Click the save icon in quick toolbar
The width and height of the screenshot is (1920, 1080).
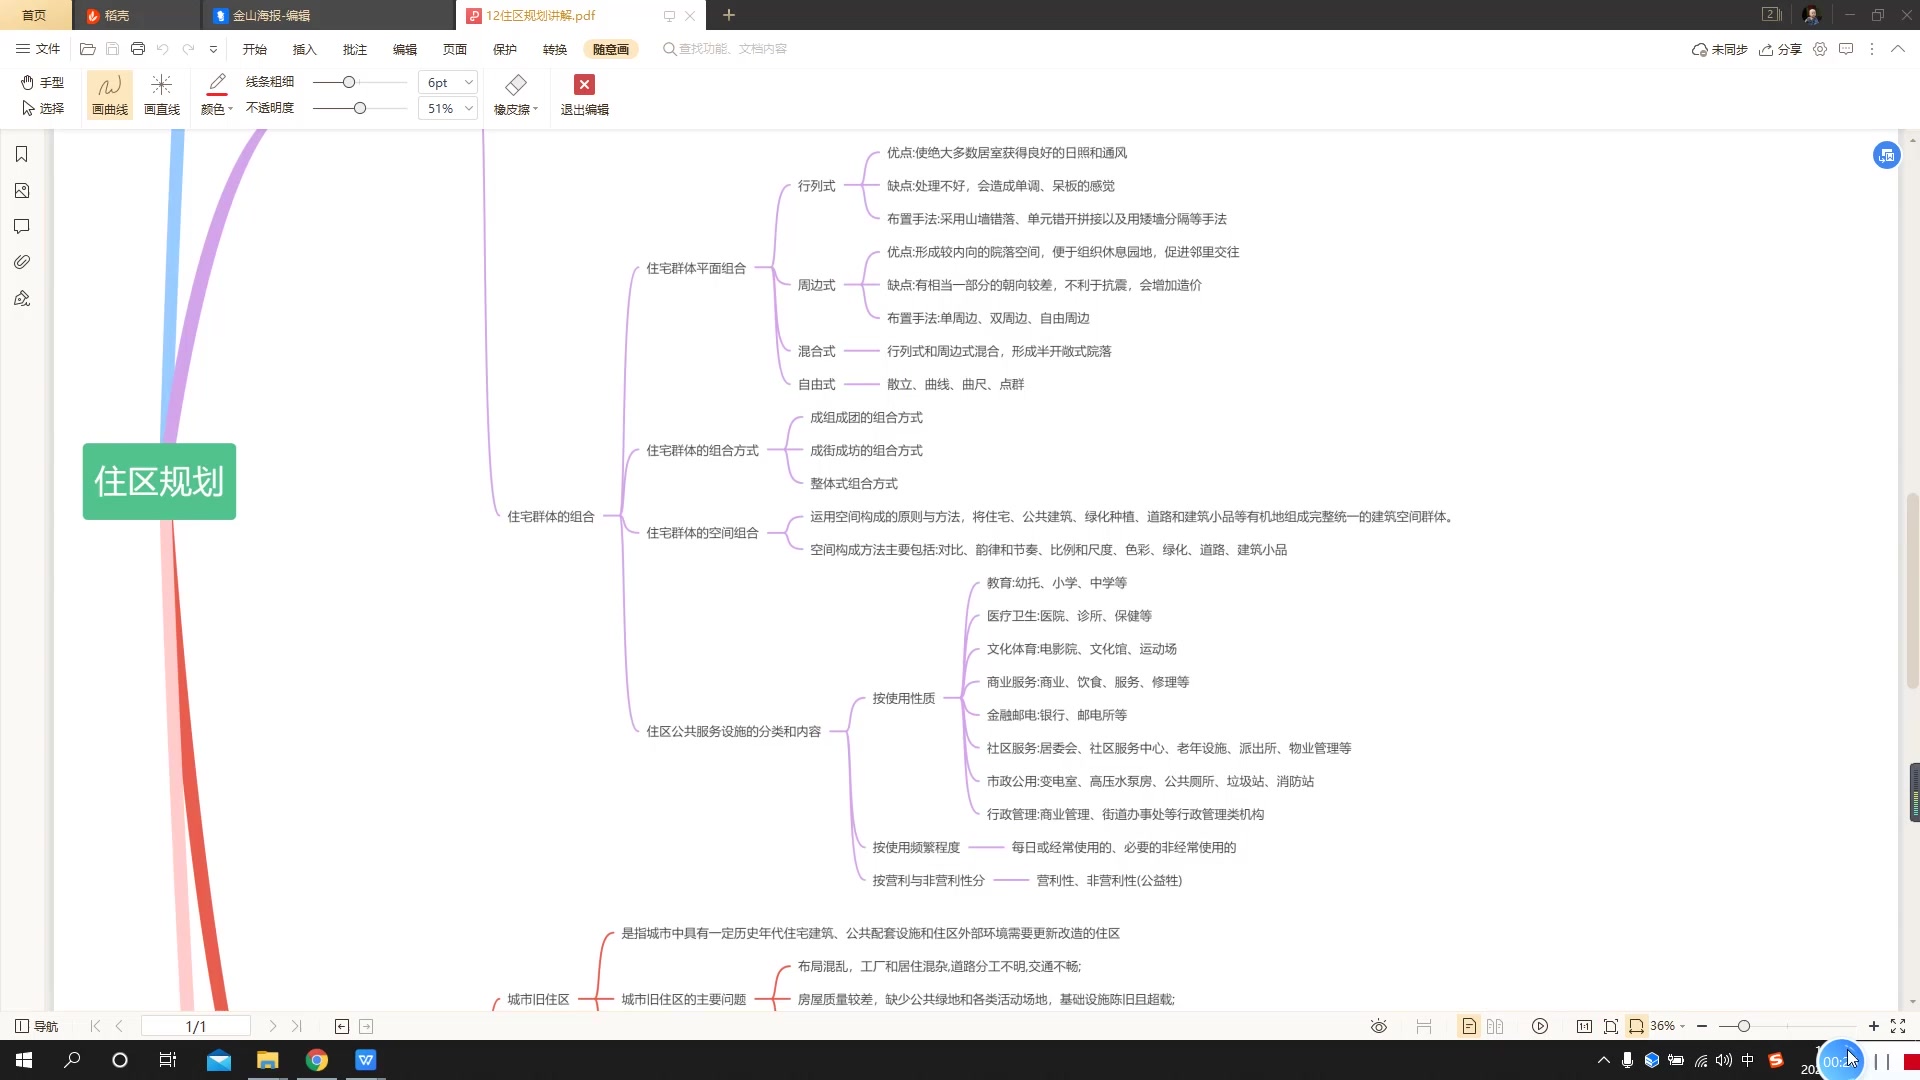point(112,49)
